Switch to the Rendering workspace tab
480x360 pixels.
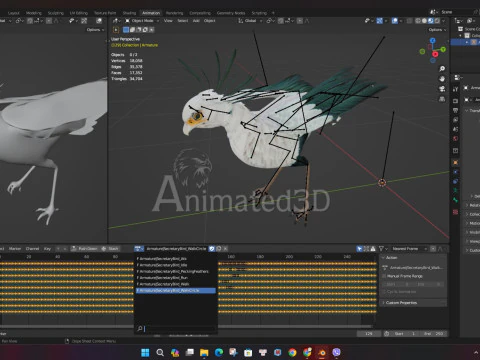click(x=174, y=13)
